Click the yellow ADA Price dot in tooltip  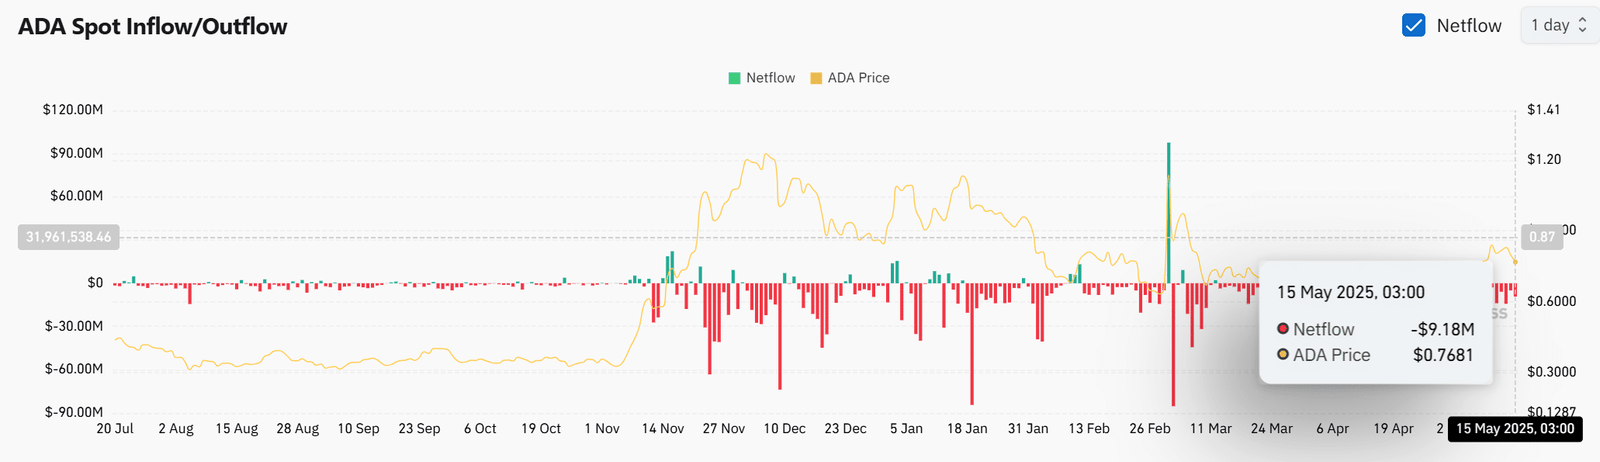[x=1283, y=355]
